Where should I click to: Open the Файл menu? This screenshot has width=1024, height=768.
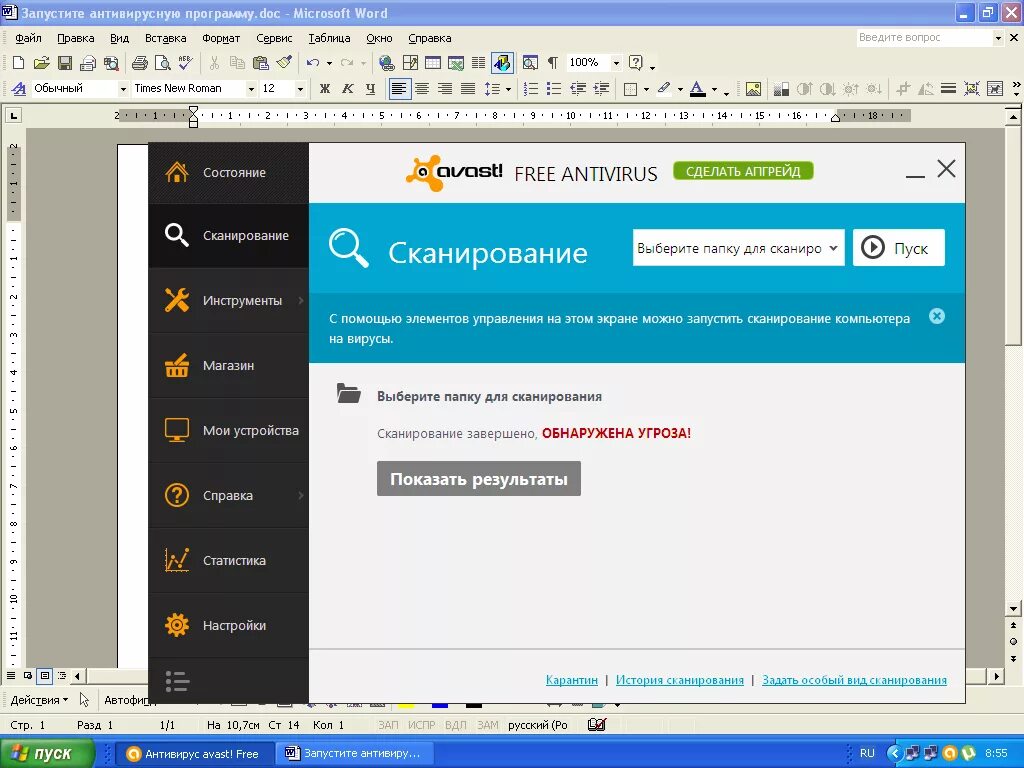tap(28, 38)
